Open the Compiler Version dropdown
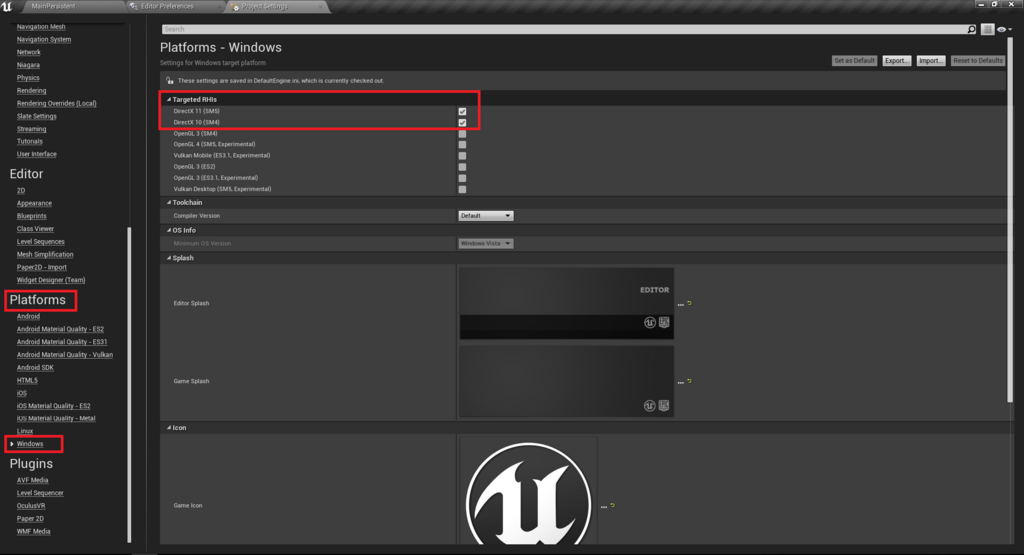The height and width of the screenshot is (555, 1024). [485, 215]
